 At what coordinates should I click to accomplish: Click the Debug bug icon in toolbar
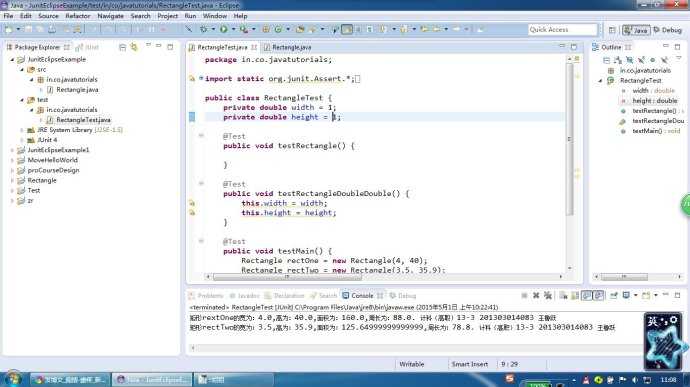pos(203,29)
